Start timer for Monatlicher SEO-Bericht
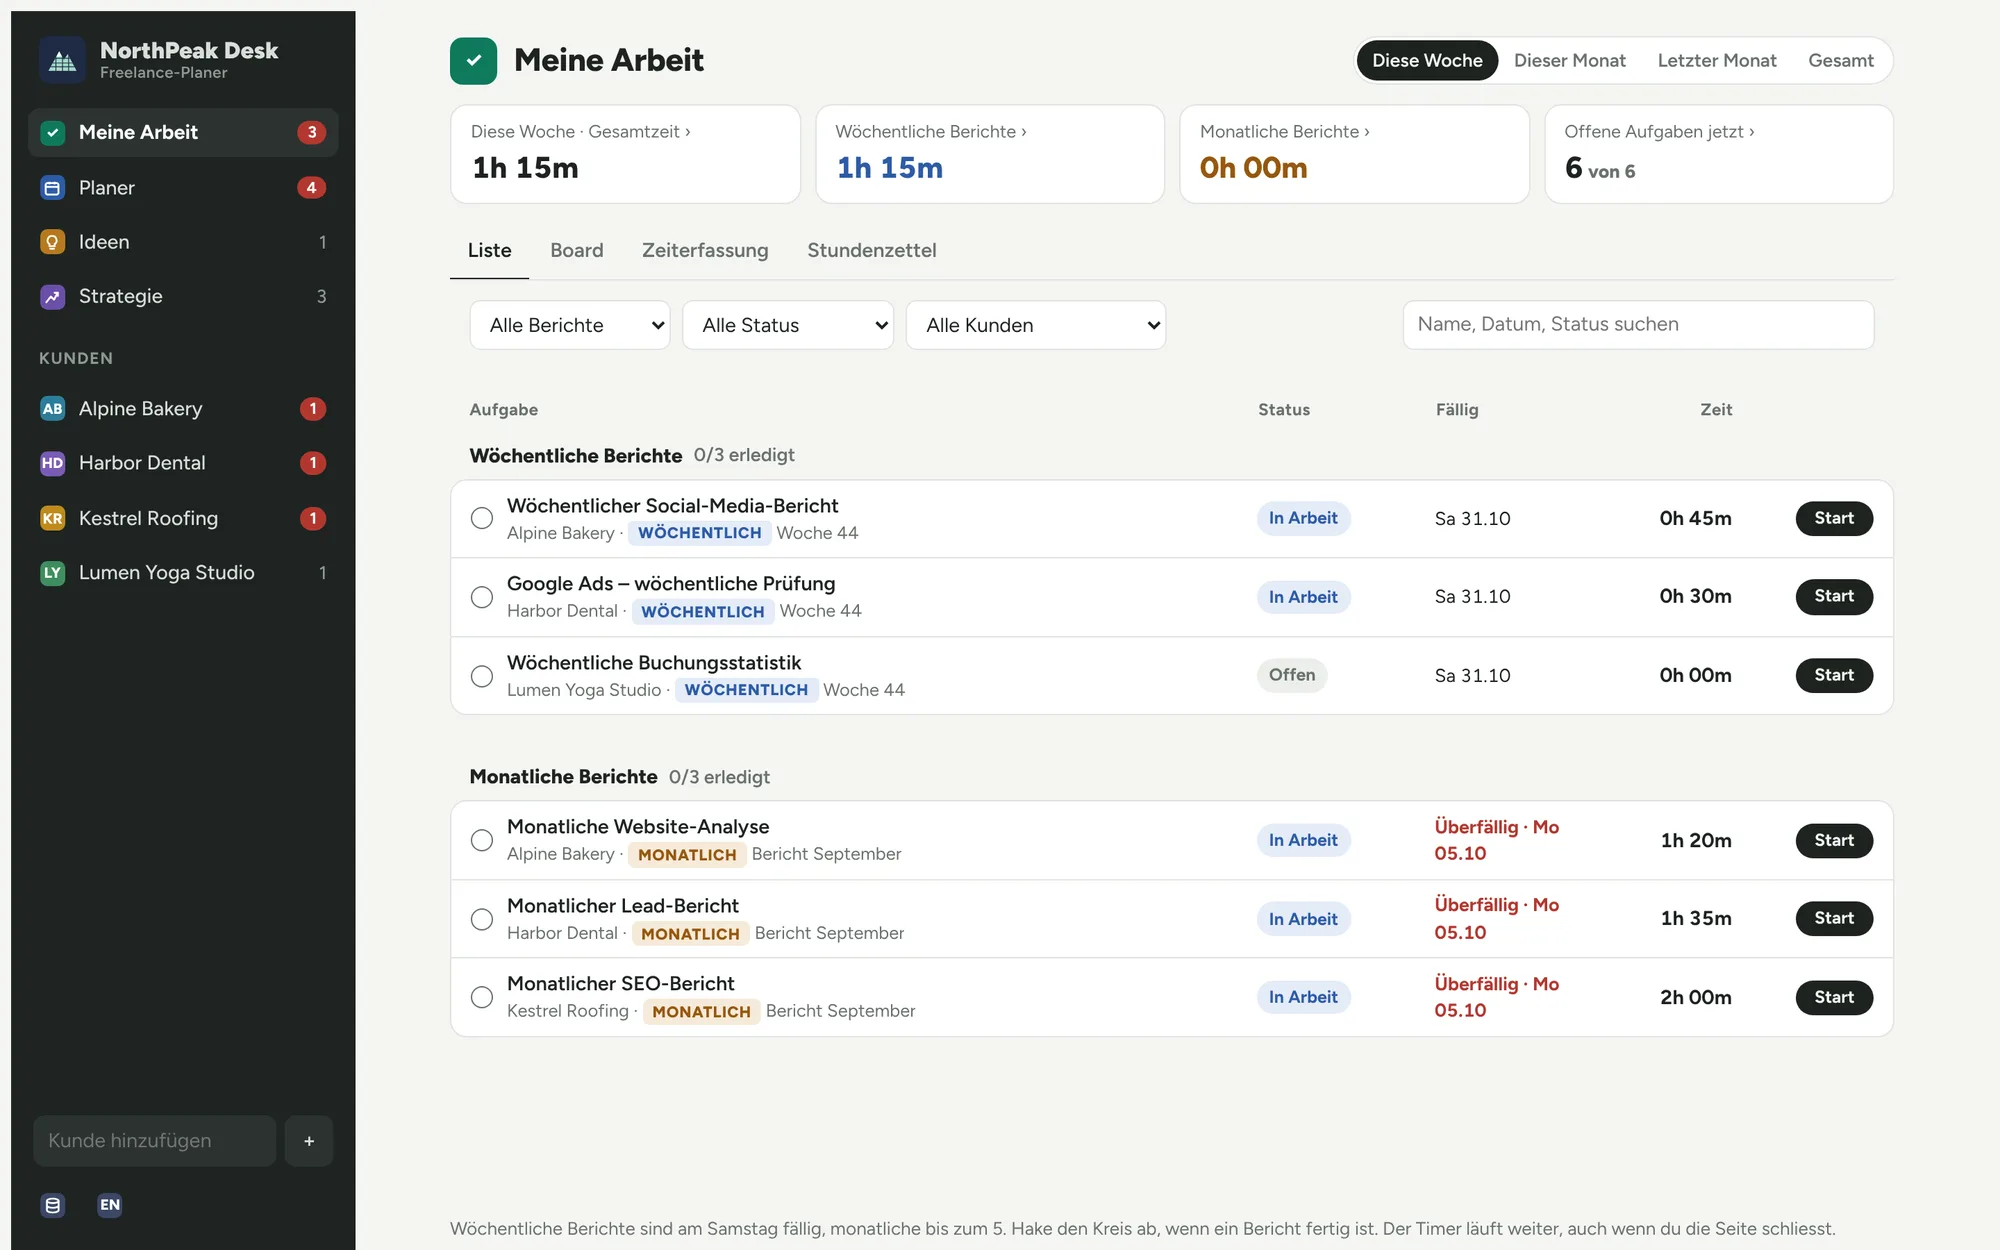The image size is (2000, 1250). pyautogui.click(x=1834, y=997)
